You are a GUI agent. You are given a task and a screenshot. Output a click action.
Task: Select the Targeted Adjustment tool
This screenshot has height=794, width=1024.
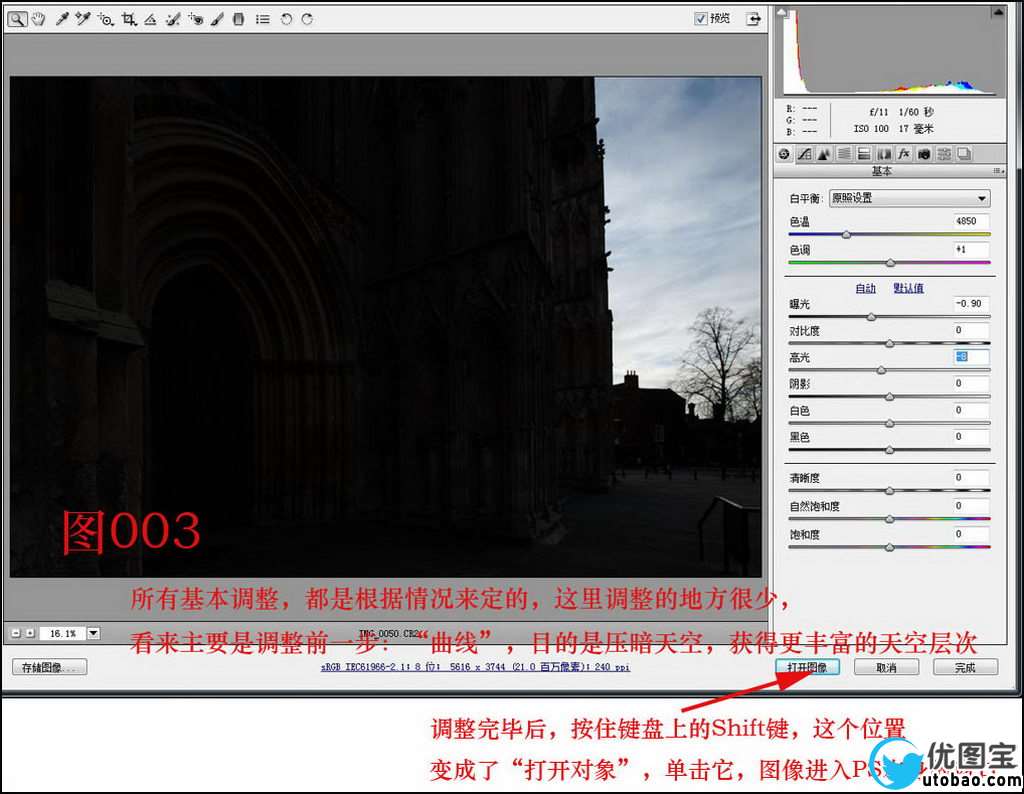pos(106,20)
